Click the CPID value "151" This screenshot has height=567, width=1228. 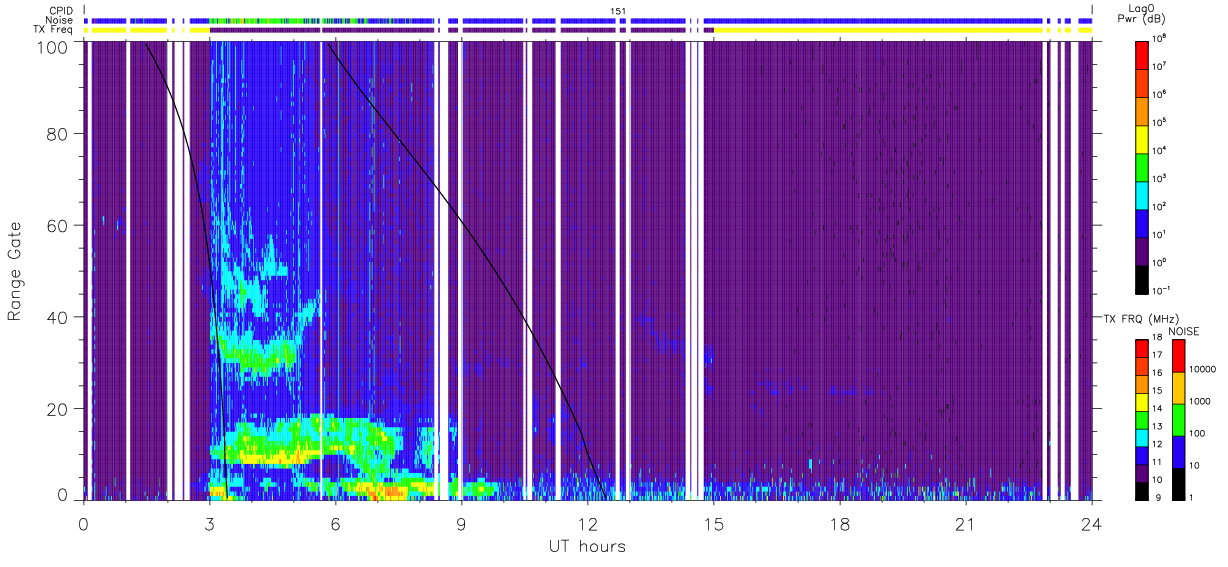619,10
